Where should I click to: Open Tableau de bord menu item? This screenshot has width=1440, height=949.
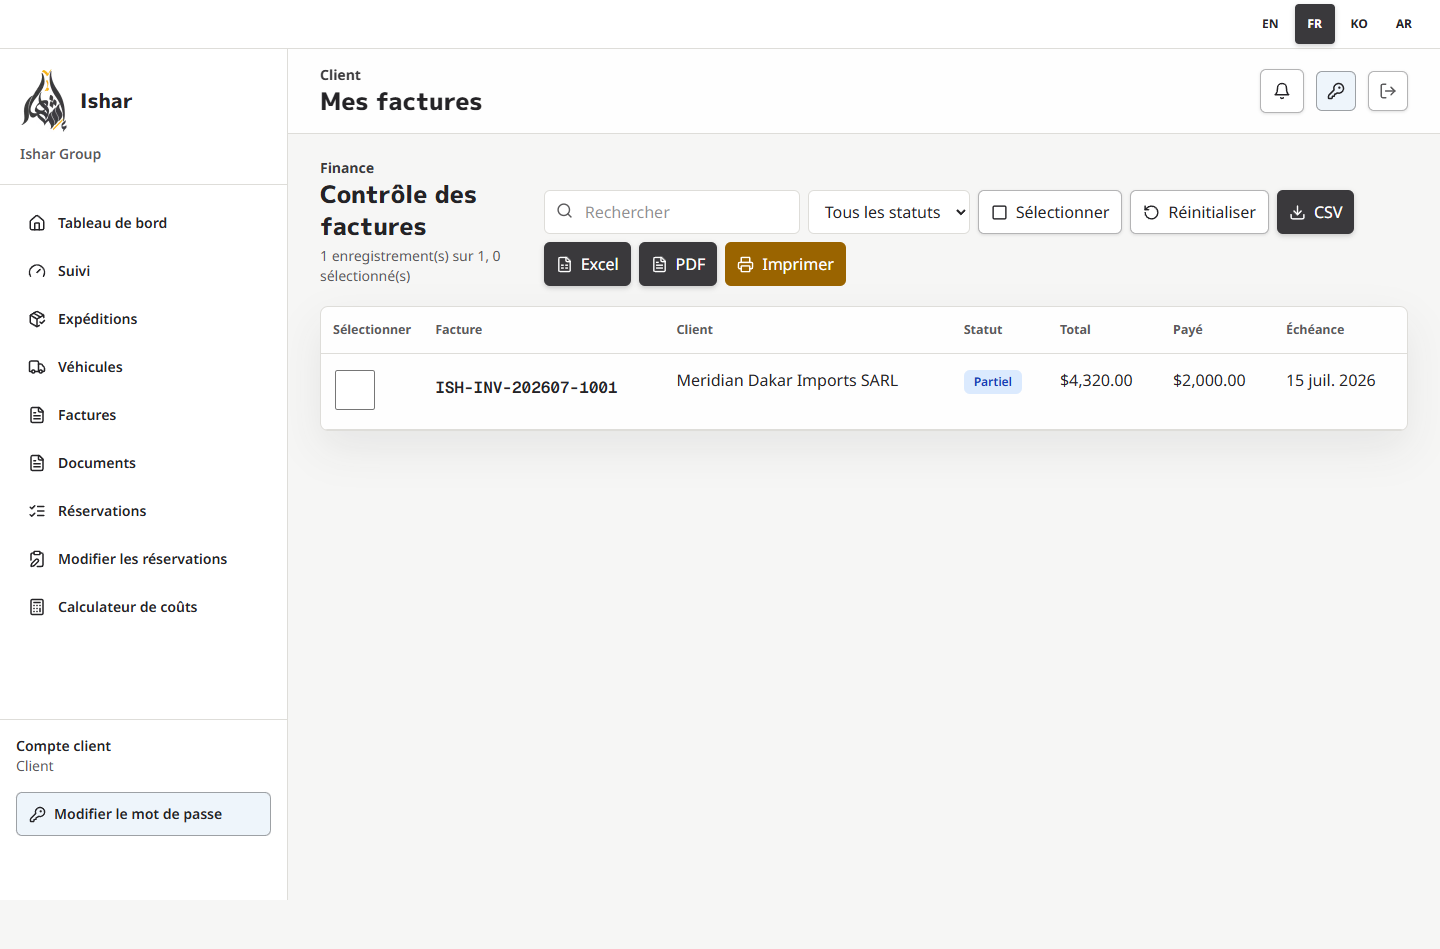(x=143, y=223)
